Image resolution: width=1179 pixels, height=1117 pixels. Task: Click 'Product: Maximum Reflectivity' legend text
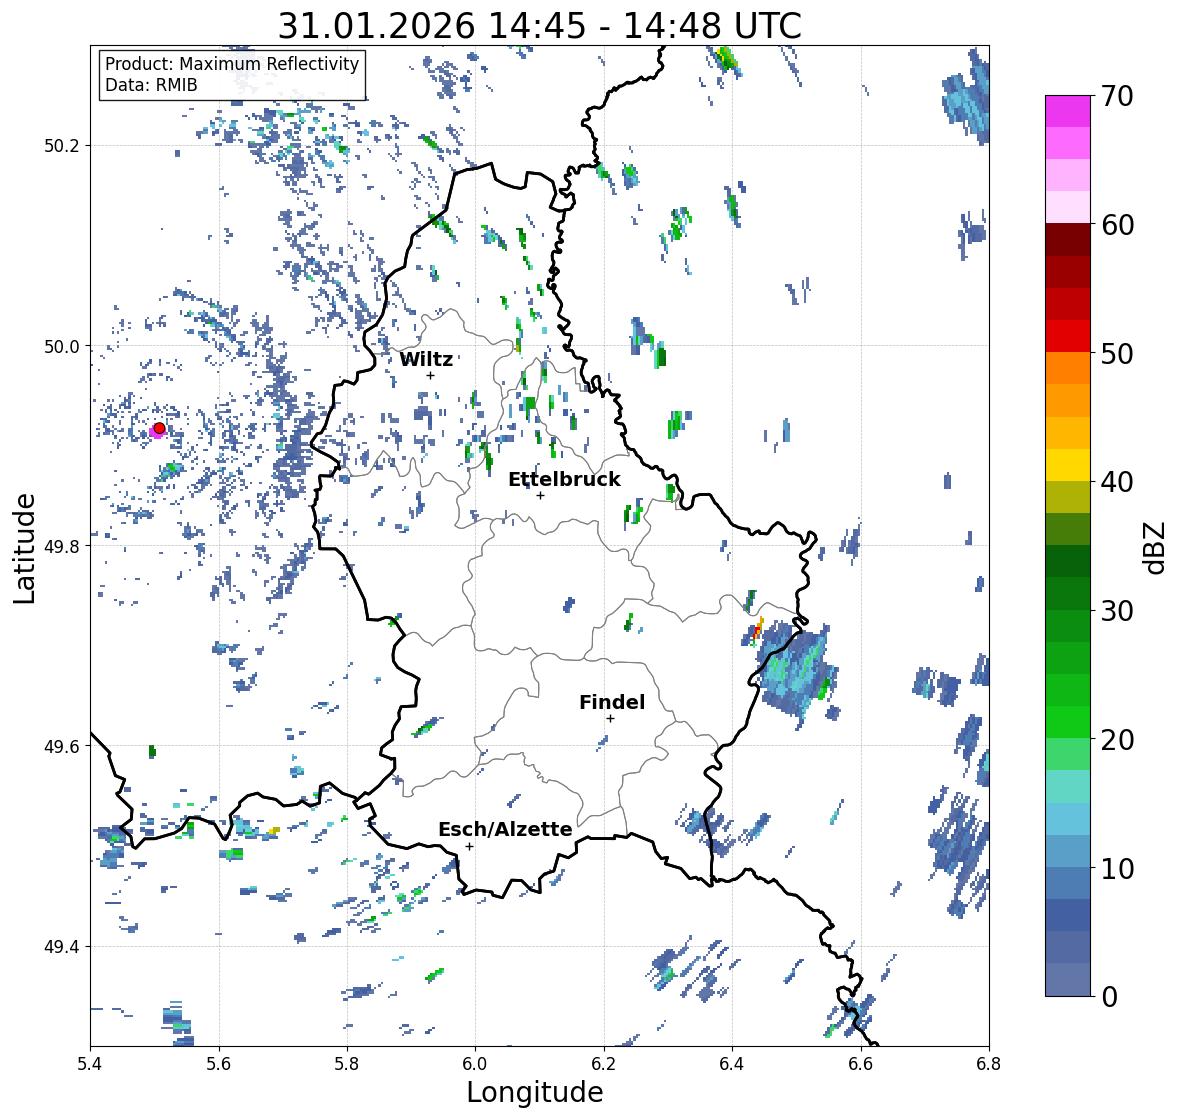coord(232,64)
